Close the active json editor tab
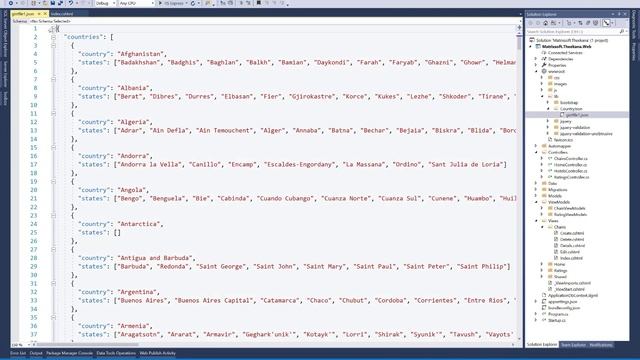The width and height of the screenshot is (640, 360). coord(45,14)
